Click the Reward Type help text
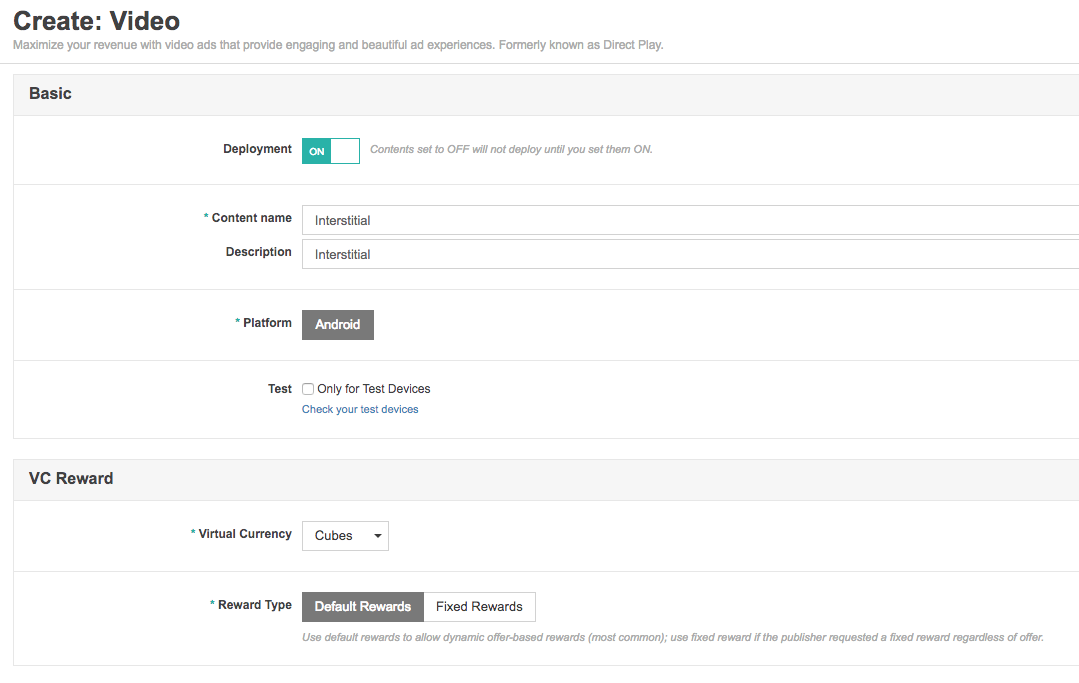Screen dimensions: 1079x683 (x=673, y=638)
